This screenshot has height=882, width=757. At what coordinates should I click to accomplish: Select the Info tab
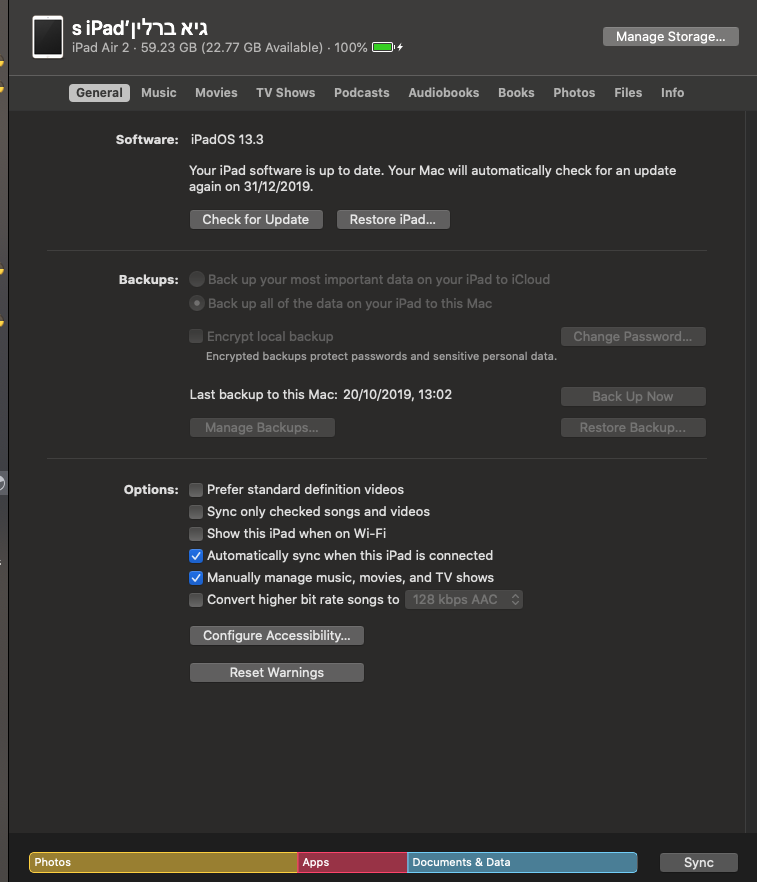pyautogui.click(x=673, y=93)
